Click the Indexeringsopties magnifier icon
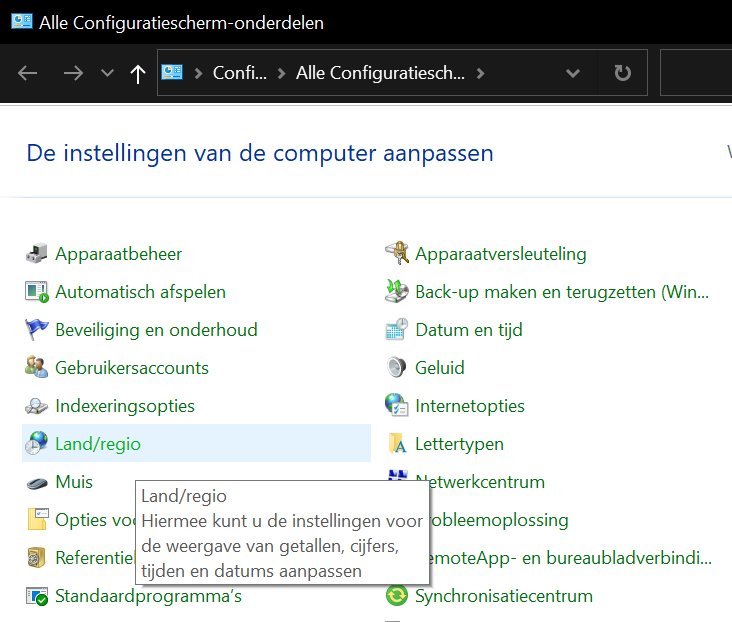This screenshot has height=622, width=732. click(36, 406)
